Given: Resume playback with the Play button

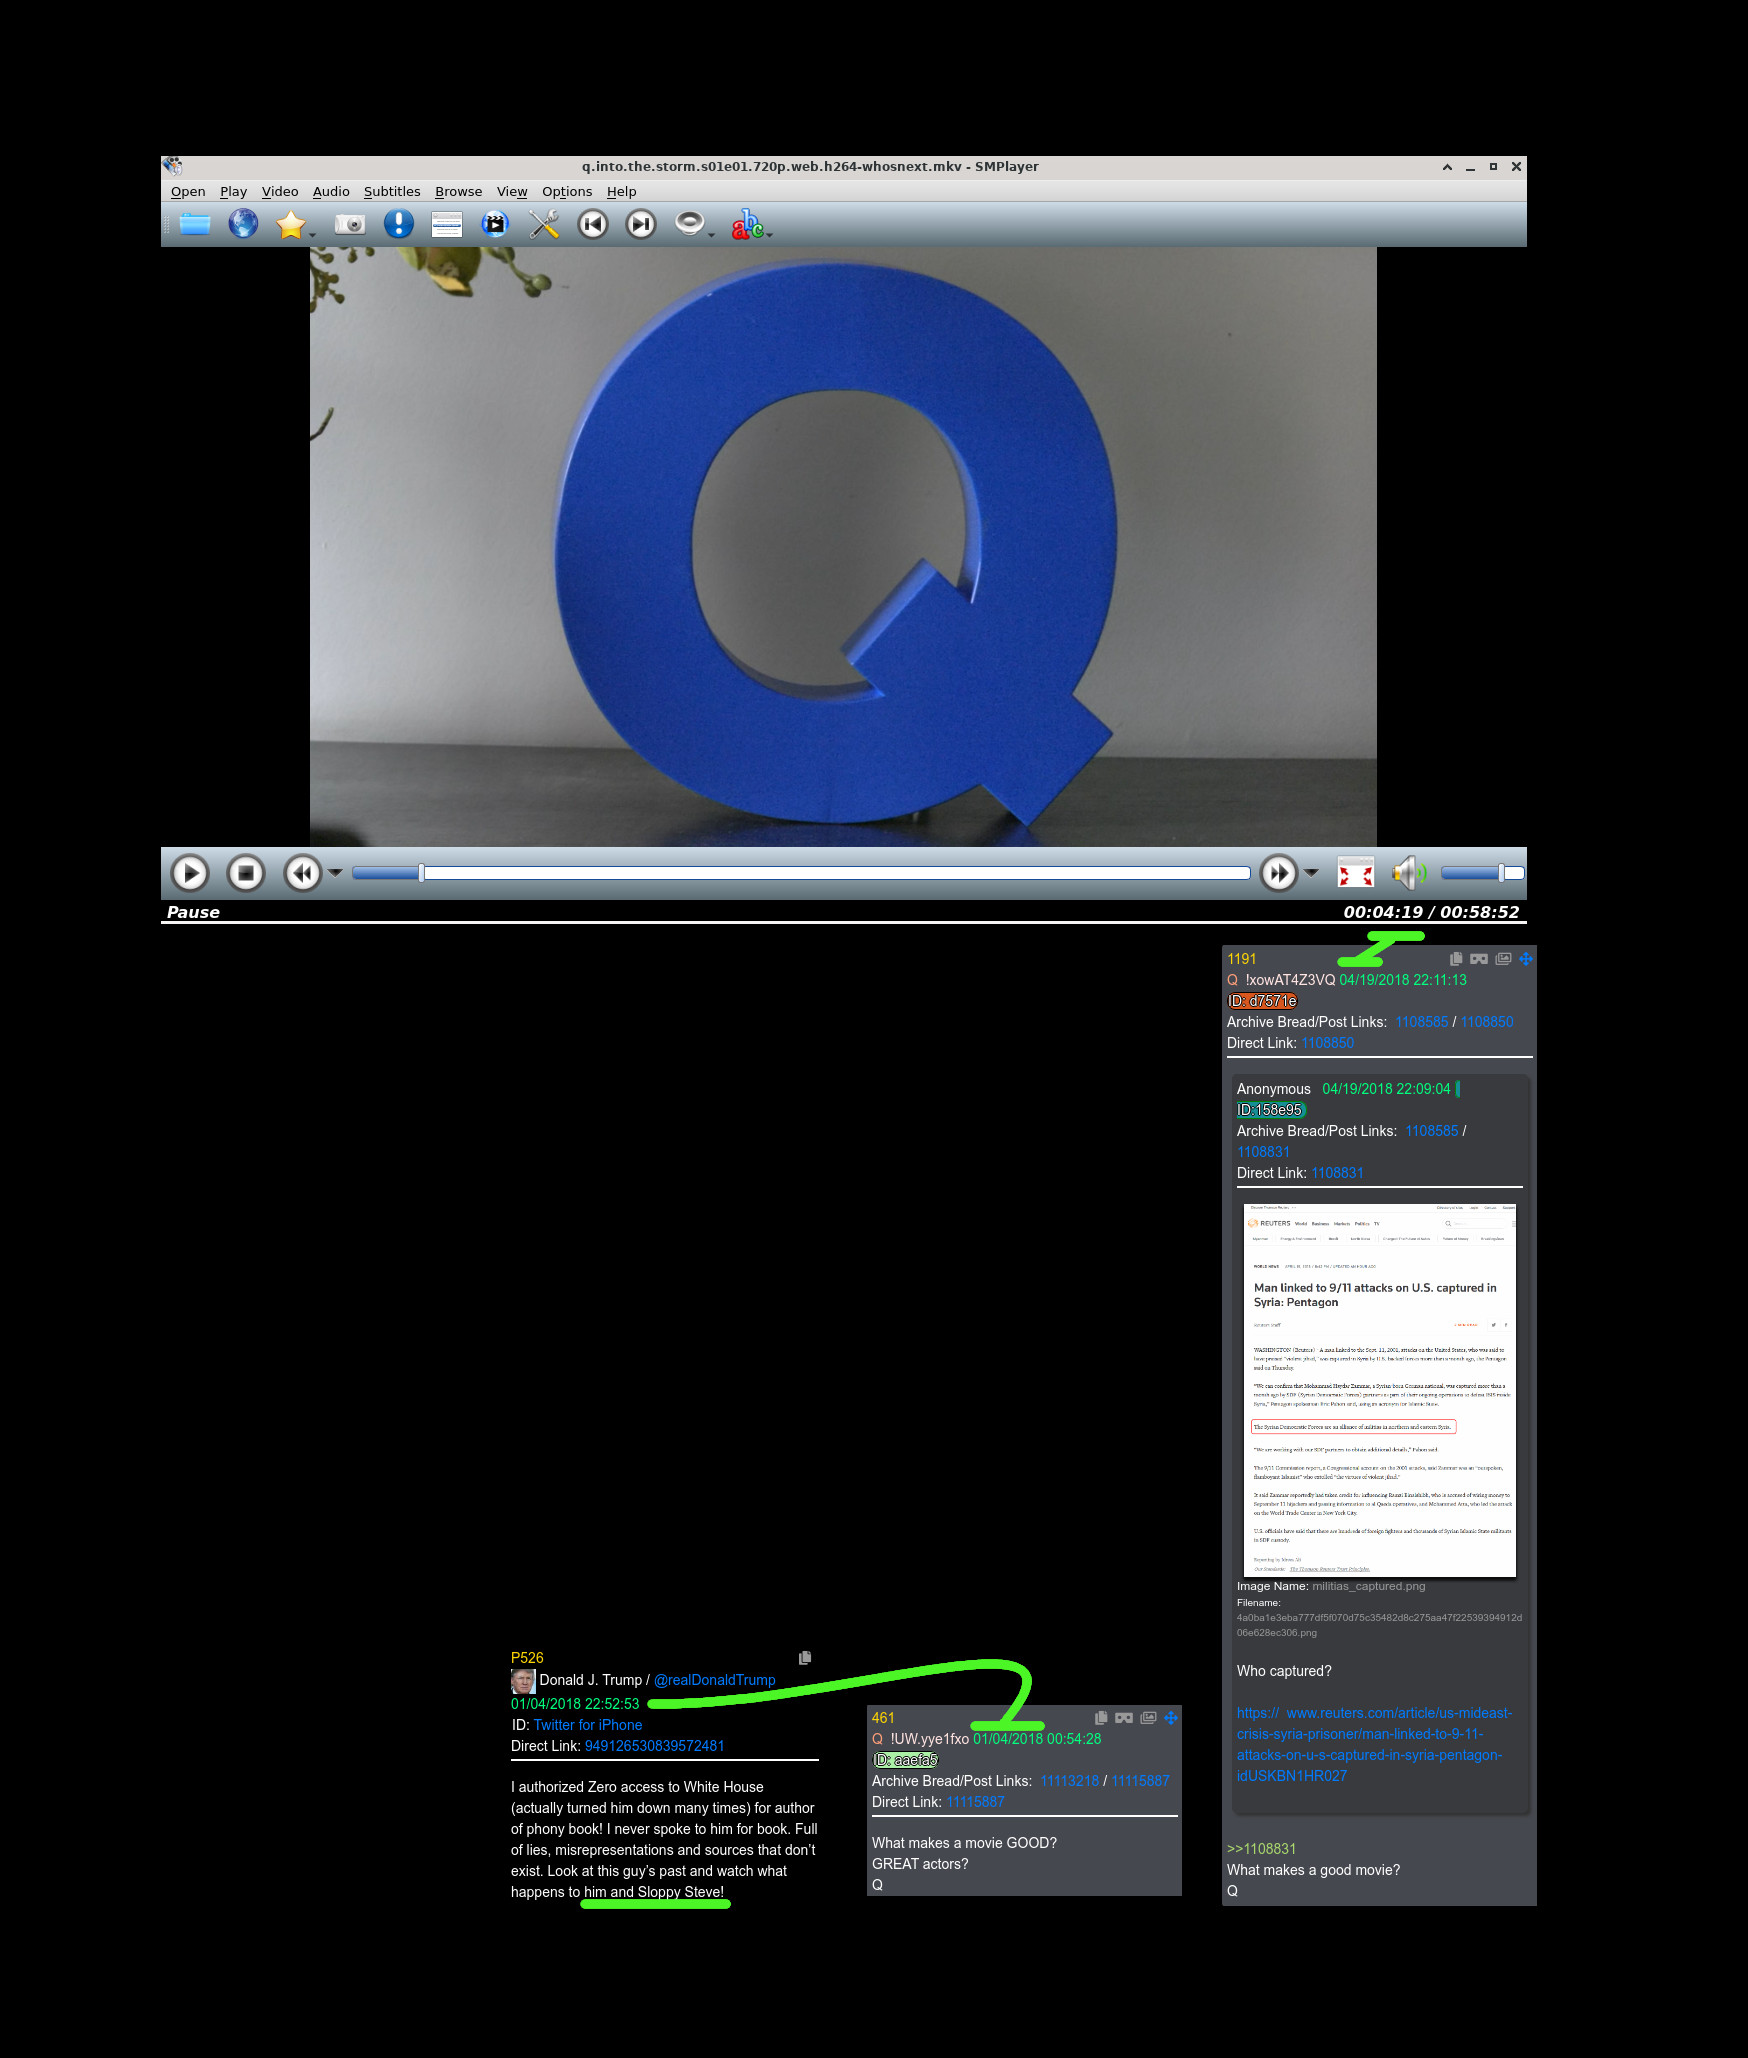Looking at the screenshot, I should [190, 873].
